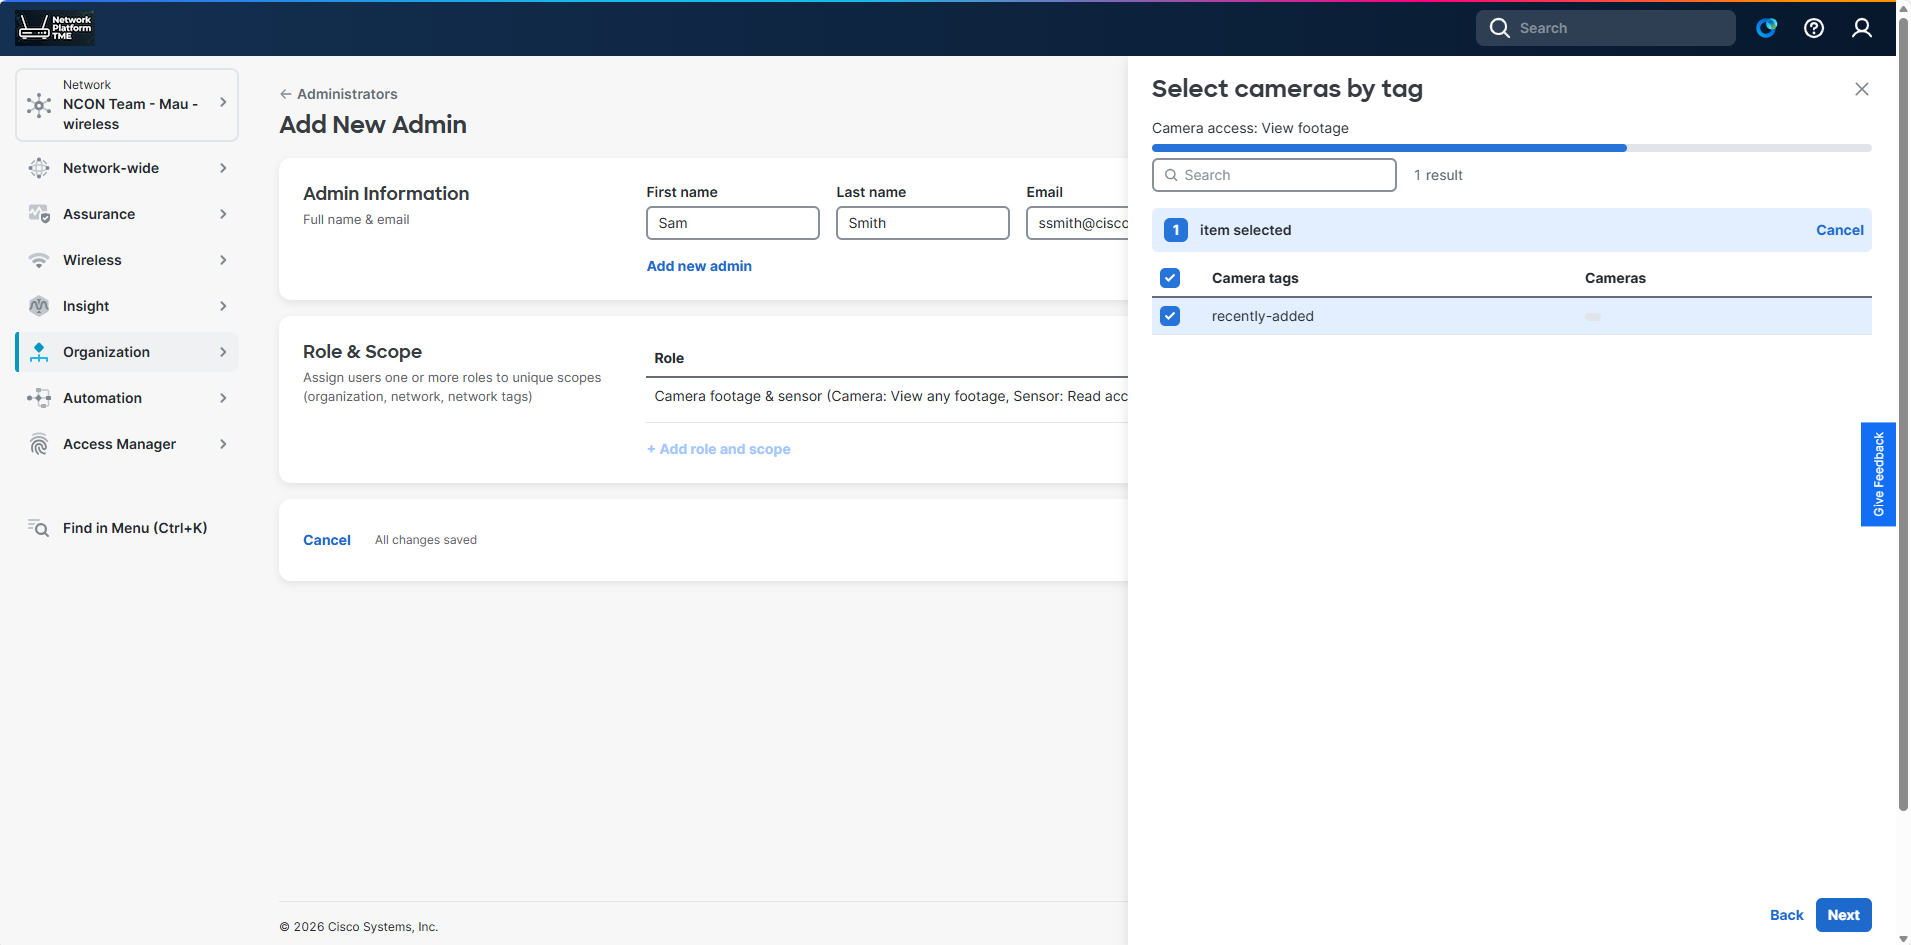Expand the Organization menu chevron
1911x945 pixels.
tap(223, 352)
